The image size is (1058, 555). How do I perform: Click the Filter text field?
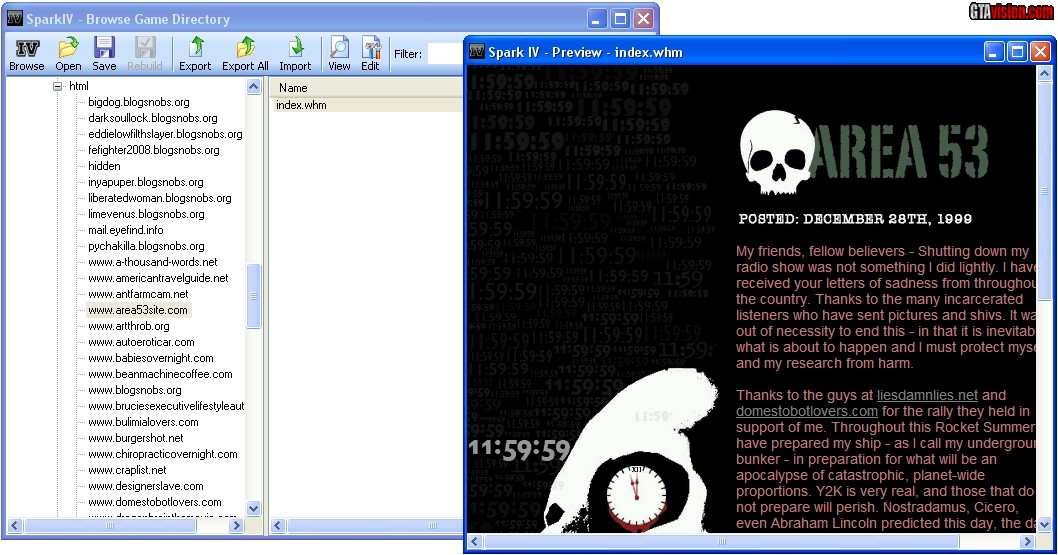pyautogui.click(x=444, y=54)
